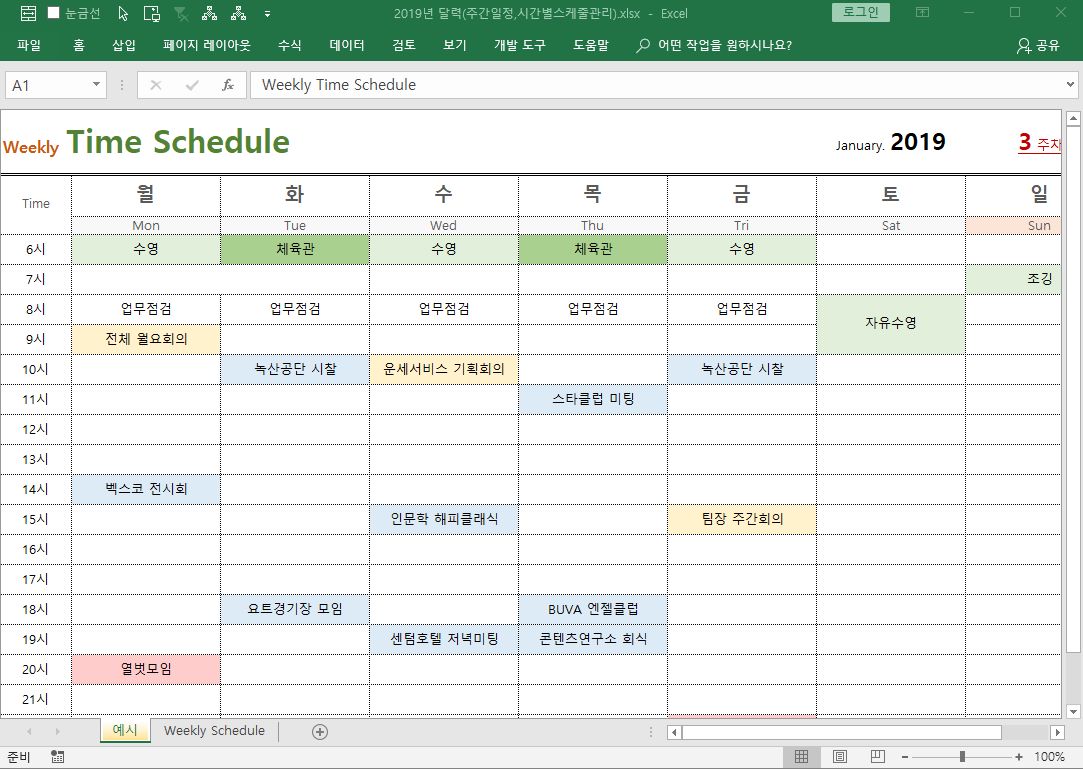This screenshot has height=769, width=1083.
Task: Switch to the 홈 ribbon tab
Action: coord(79,45)
